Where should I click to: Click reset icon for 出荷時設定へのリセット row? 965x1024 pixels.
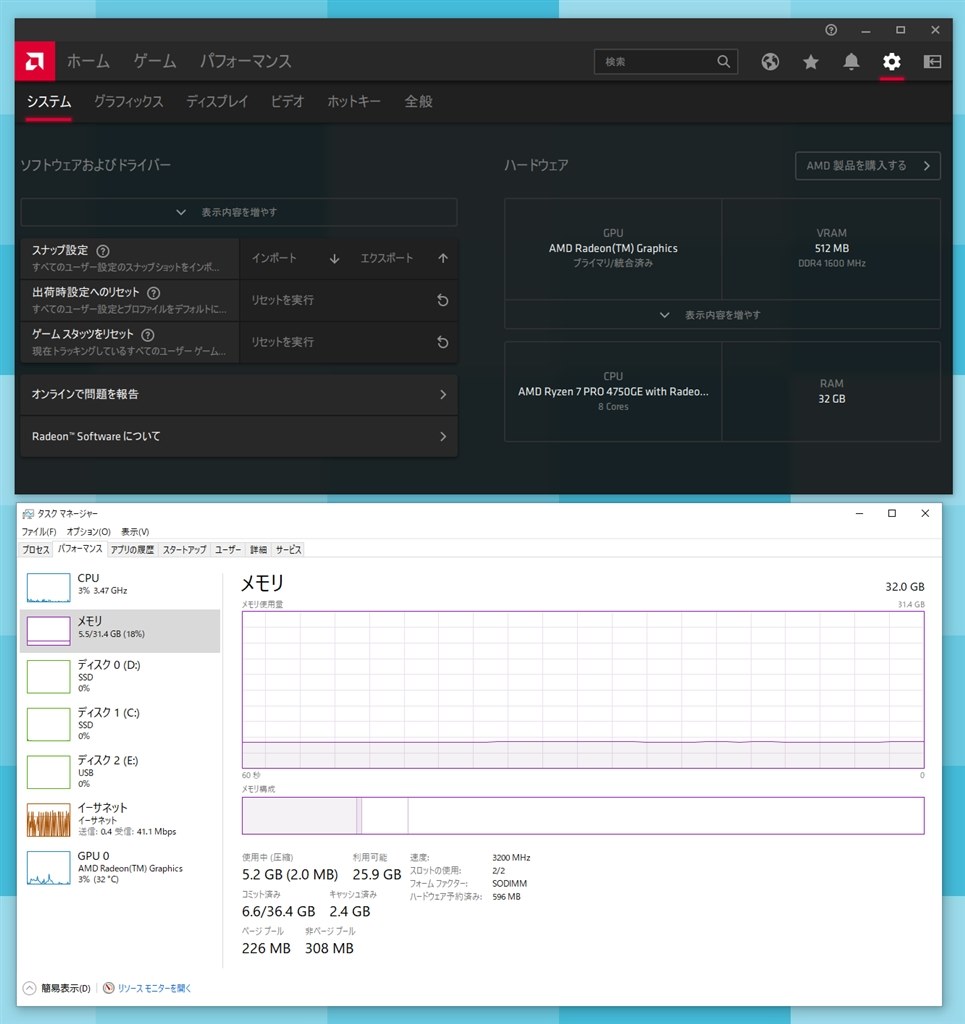[x=442, y=300]
